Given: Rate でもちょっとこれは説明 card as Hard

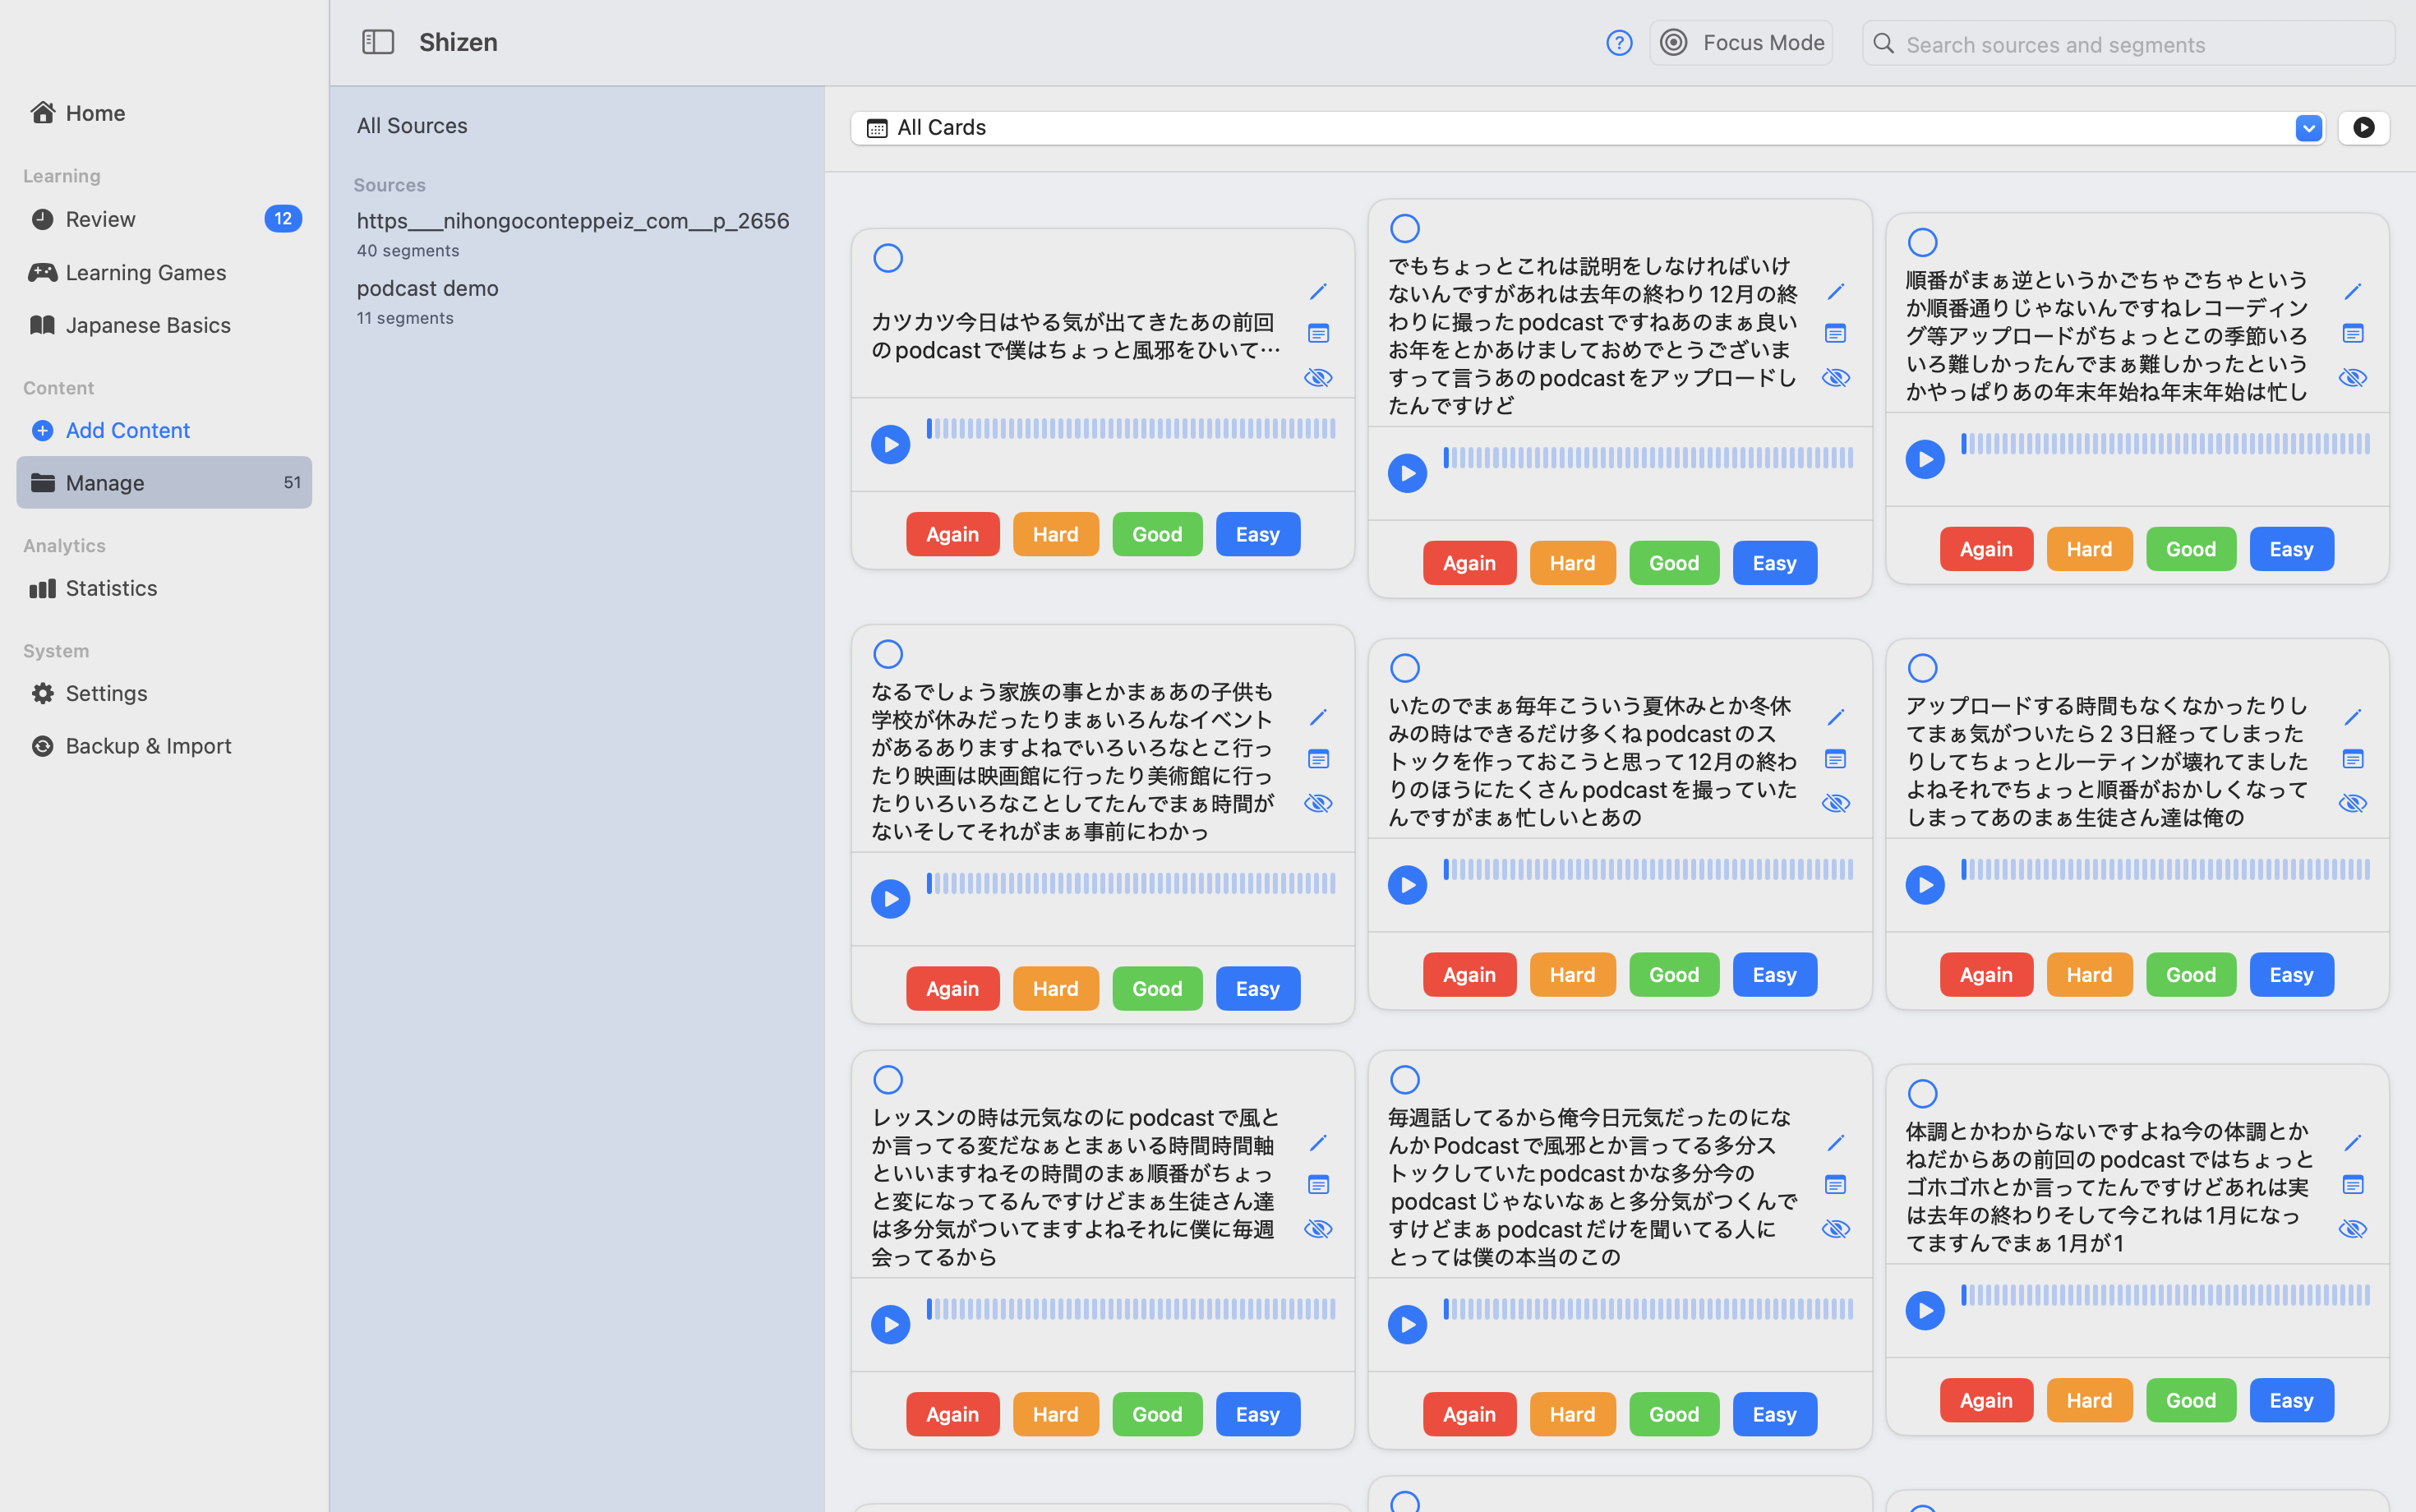Looking at the screenshot, I should pos(1572,563).
